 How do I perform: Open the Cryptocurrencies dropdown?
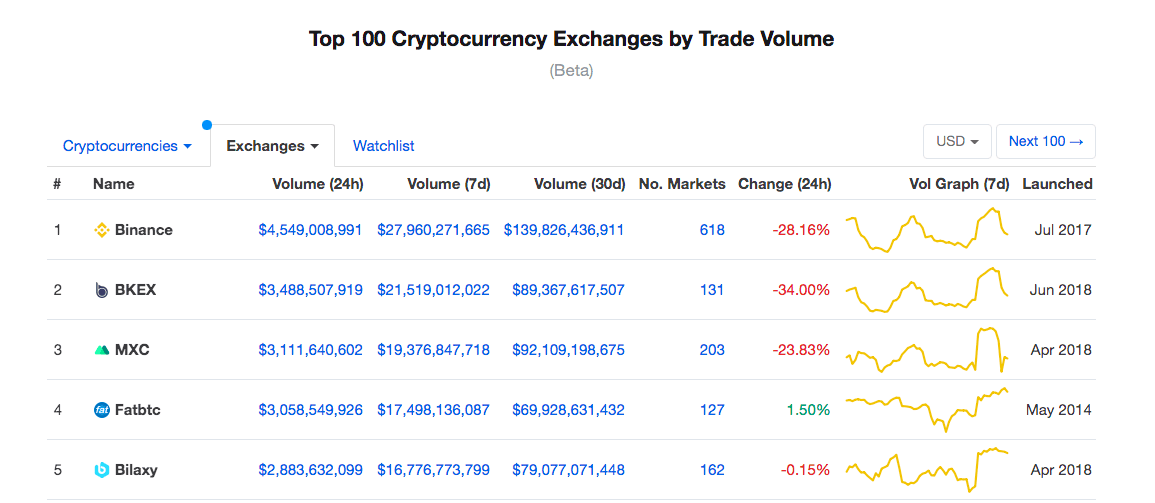point(127,146)
